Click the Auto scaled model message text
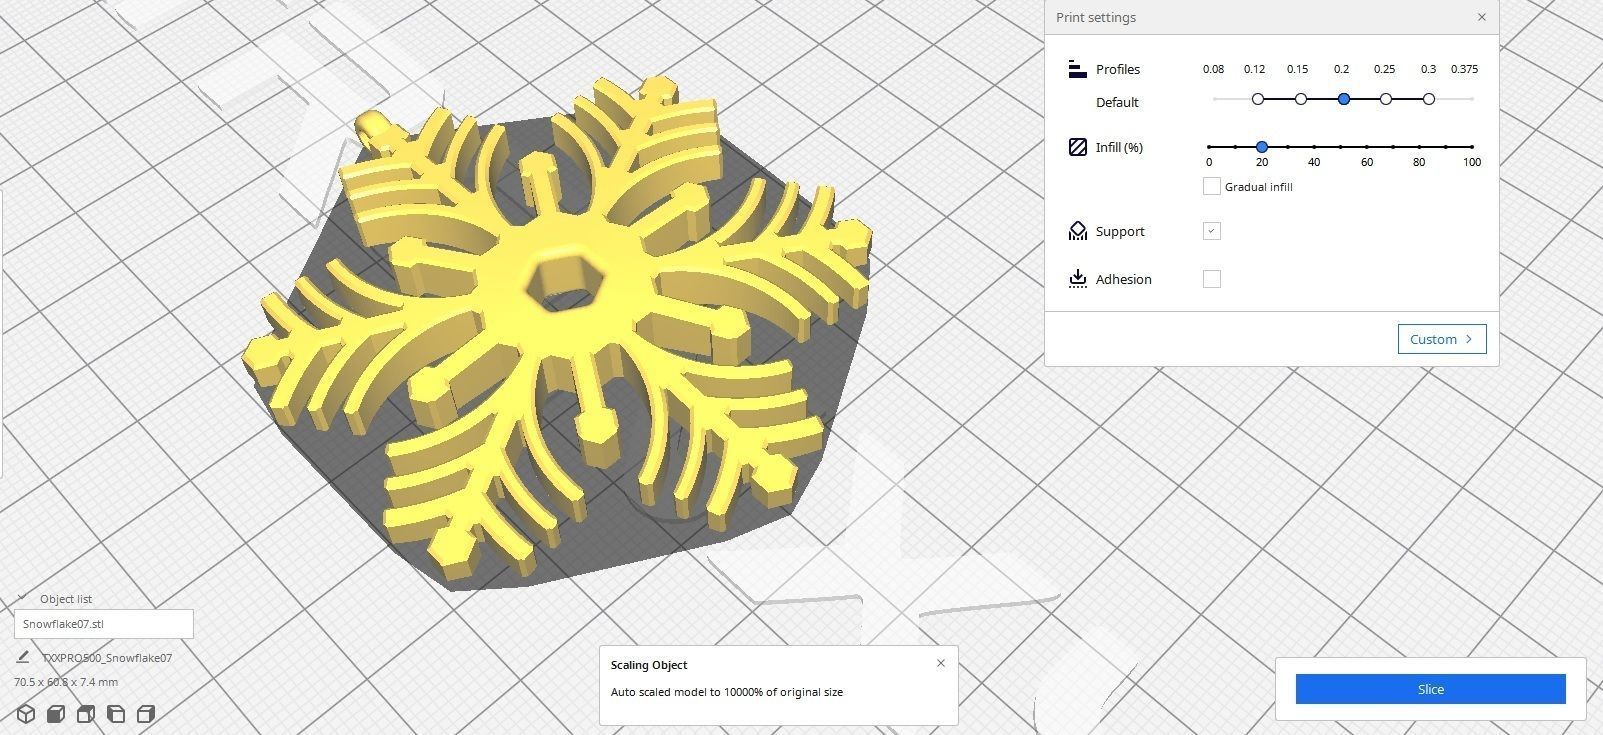 pos(727,692)
